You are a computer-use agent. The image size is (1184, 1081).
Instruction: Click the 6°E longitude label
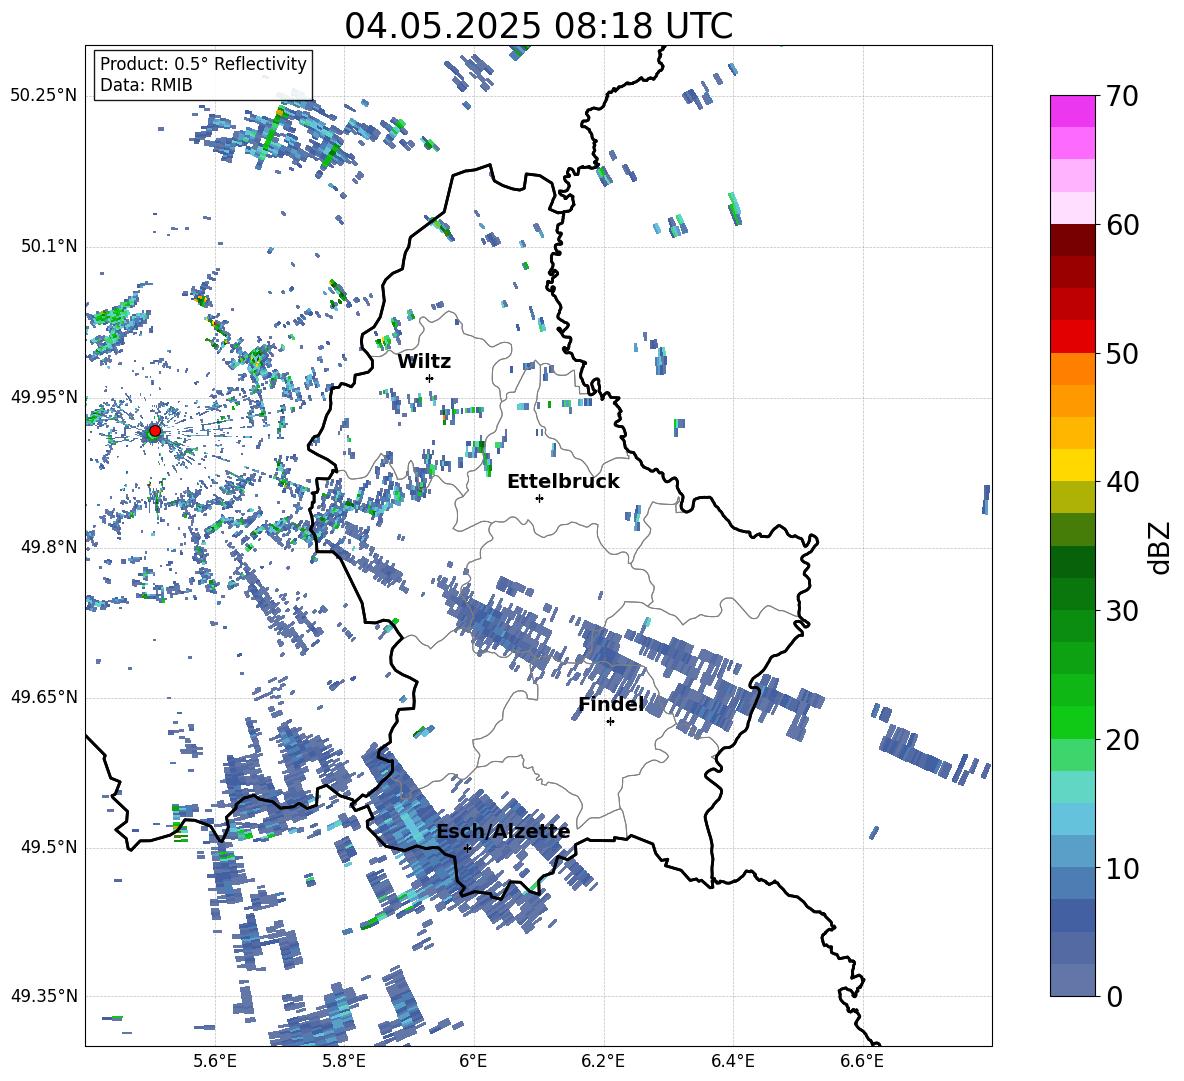[473, 1061]
